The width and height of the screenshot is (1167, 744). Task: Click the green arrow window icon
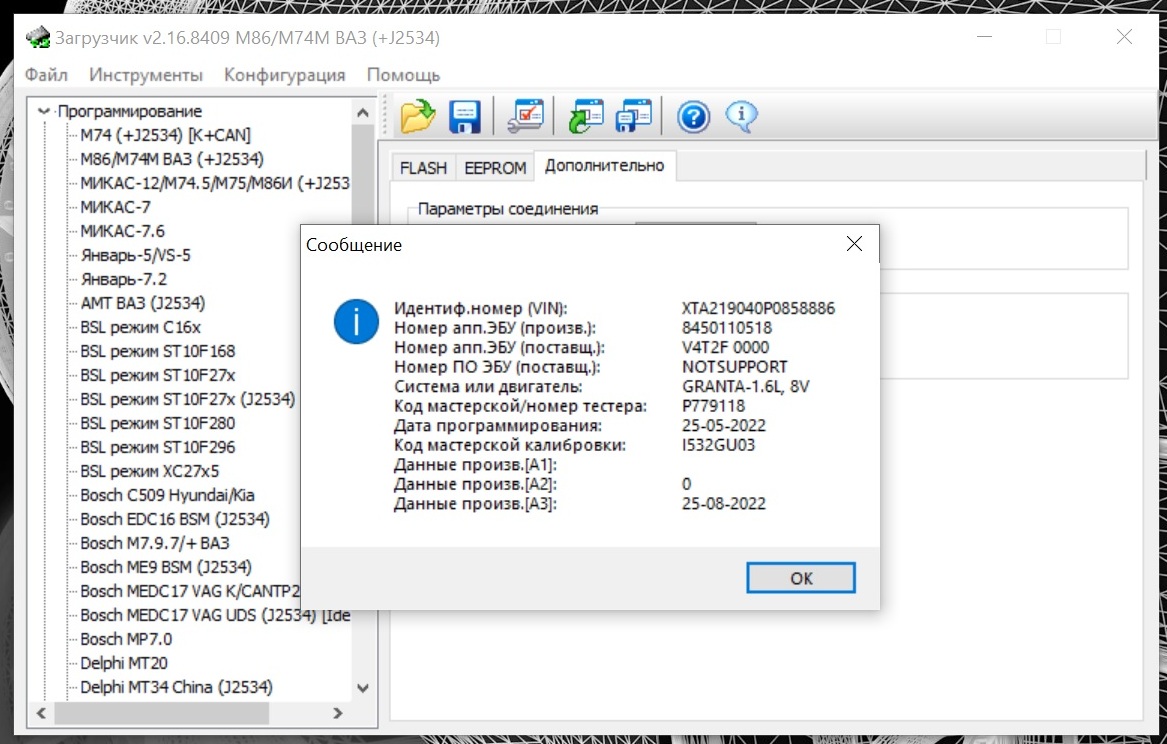pyautogui.click(x=586, y=117)
